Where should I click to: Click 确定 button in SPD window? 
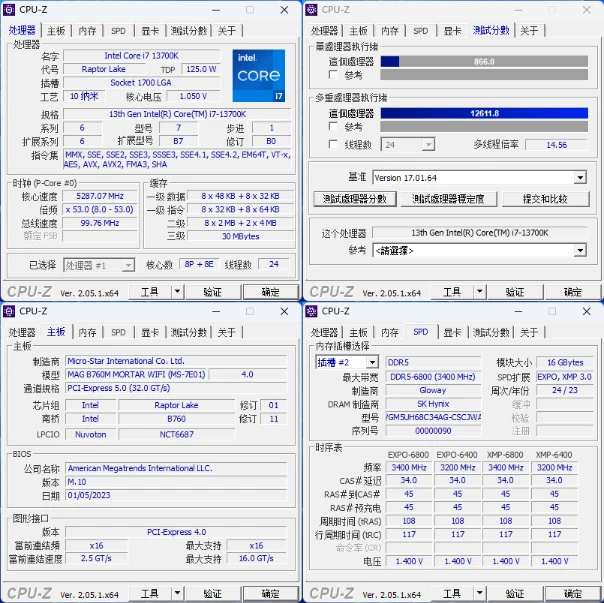click(573, 593)
